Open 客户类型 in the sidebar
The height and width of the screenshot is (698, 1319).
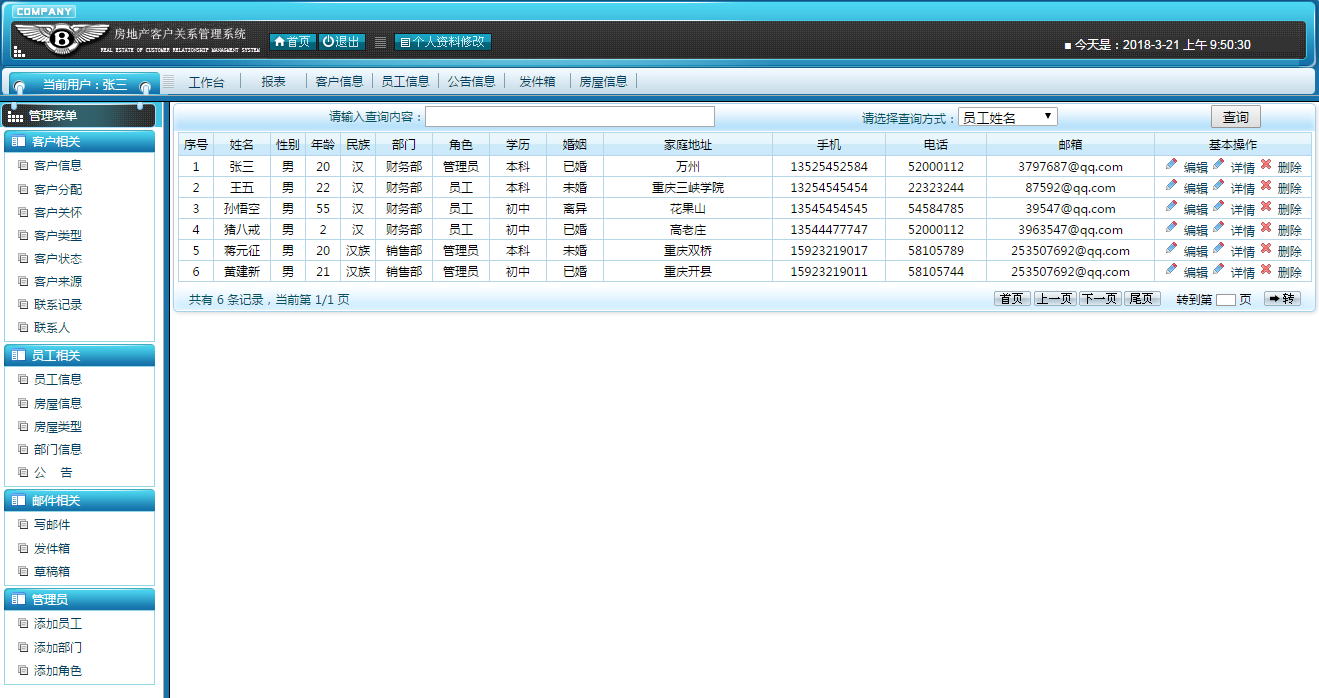click(58, 235)
